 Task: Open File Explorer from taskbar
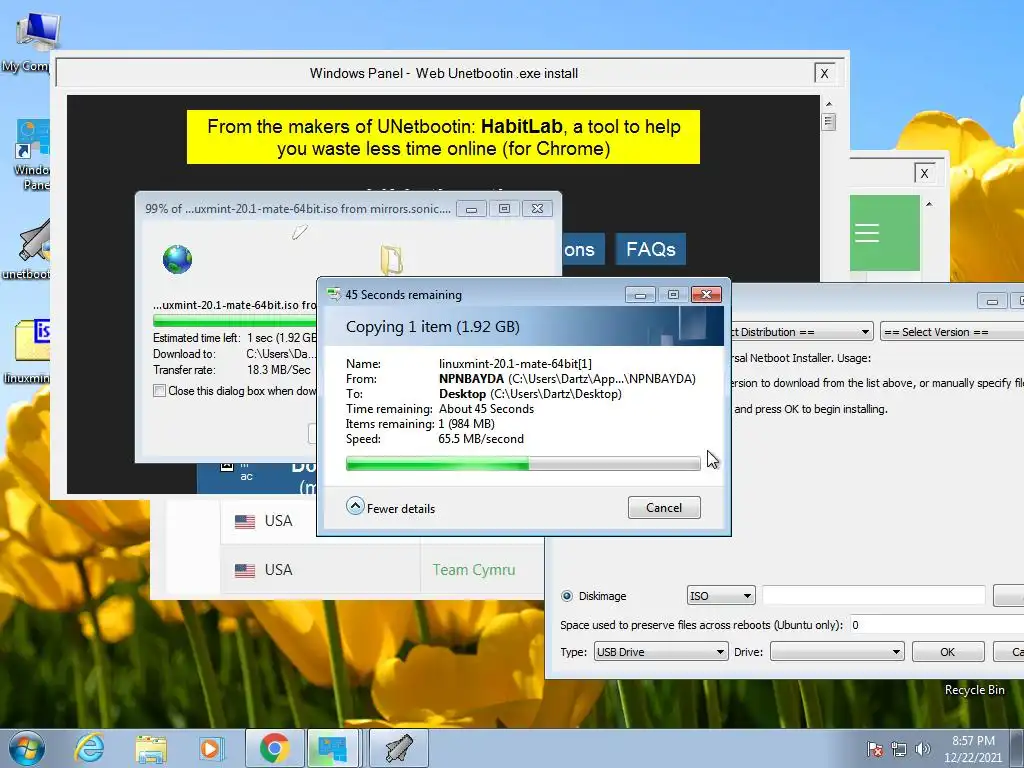click(151, 748)
